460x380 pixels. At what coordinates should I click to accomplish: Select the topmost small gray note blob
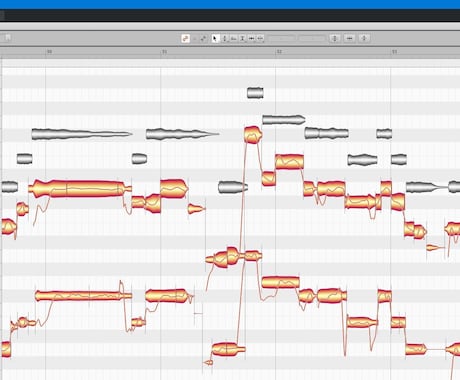(x=255, y=93)
